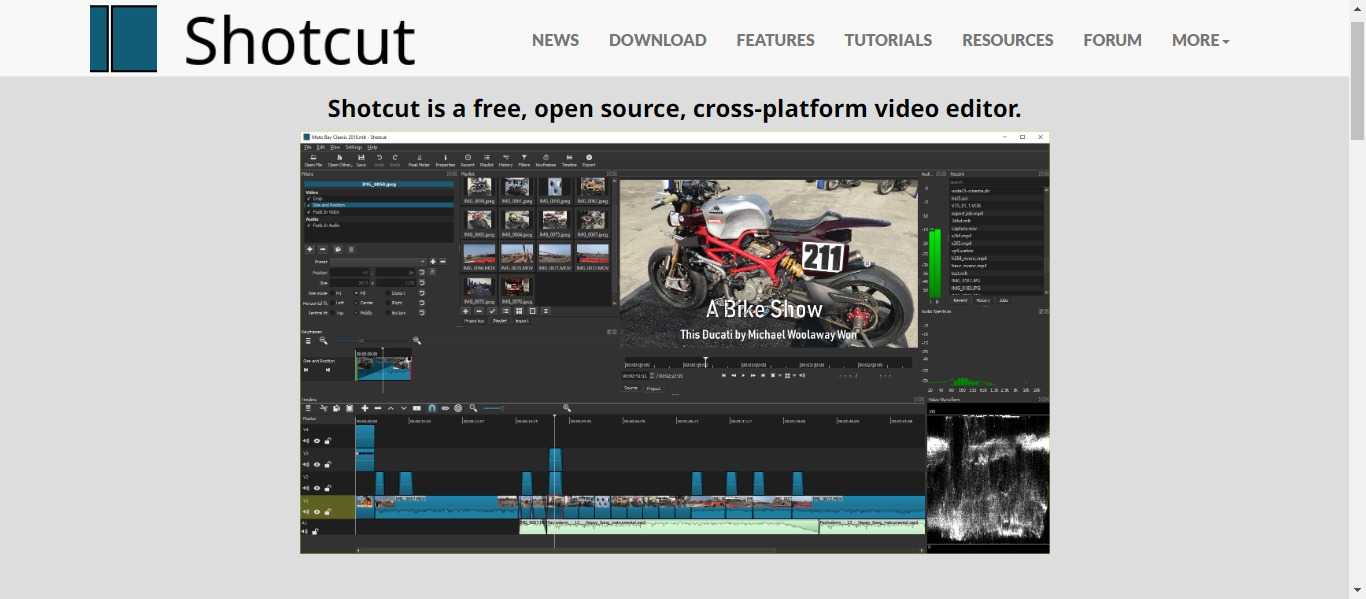This screenshot has height=599, width=1366.
Task: Click the Copy icon in the timeline toolbar
Action: click(x=337, y=408)
